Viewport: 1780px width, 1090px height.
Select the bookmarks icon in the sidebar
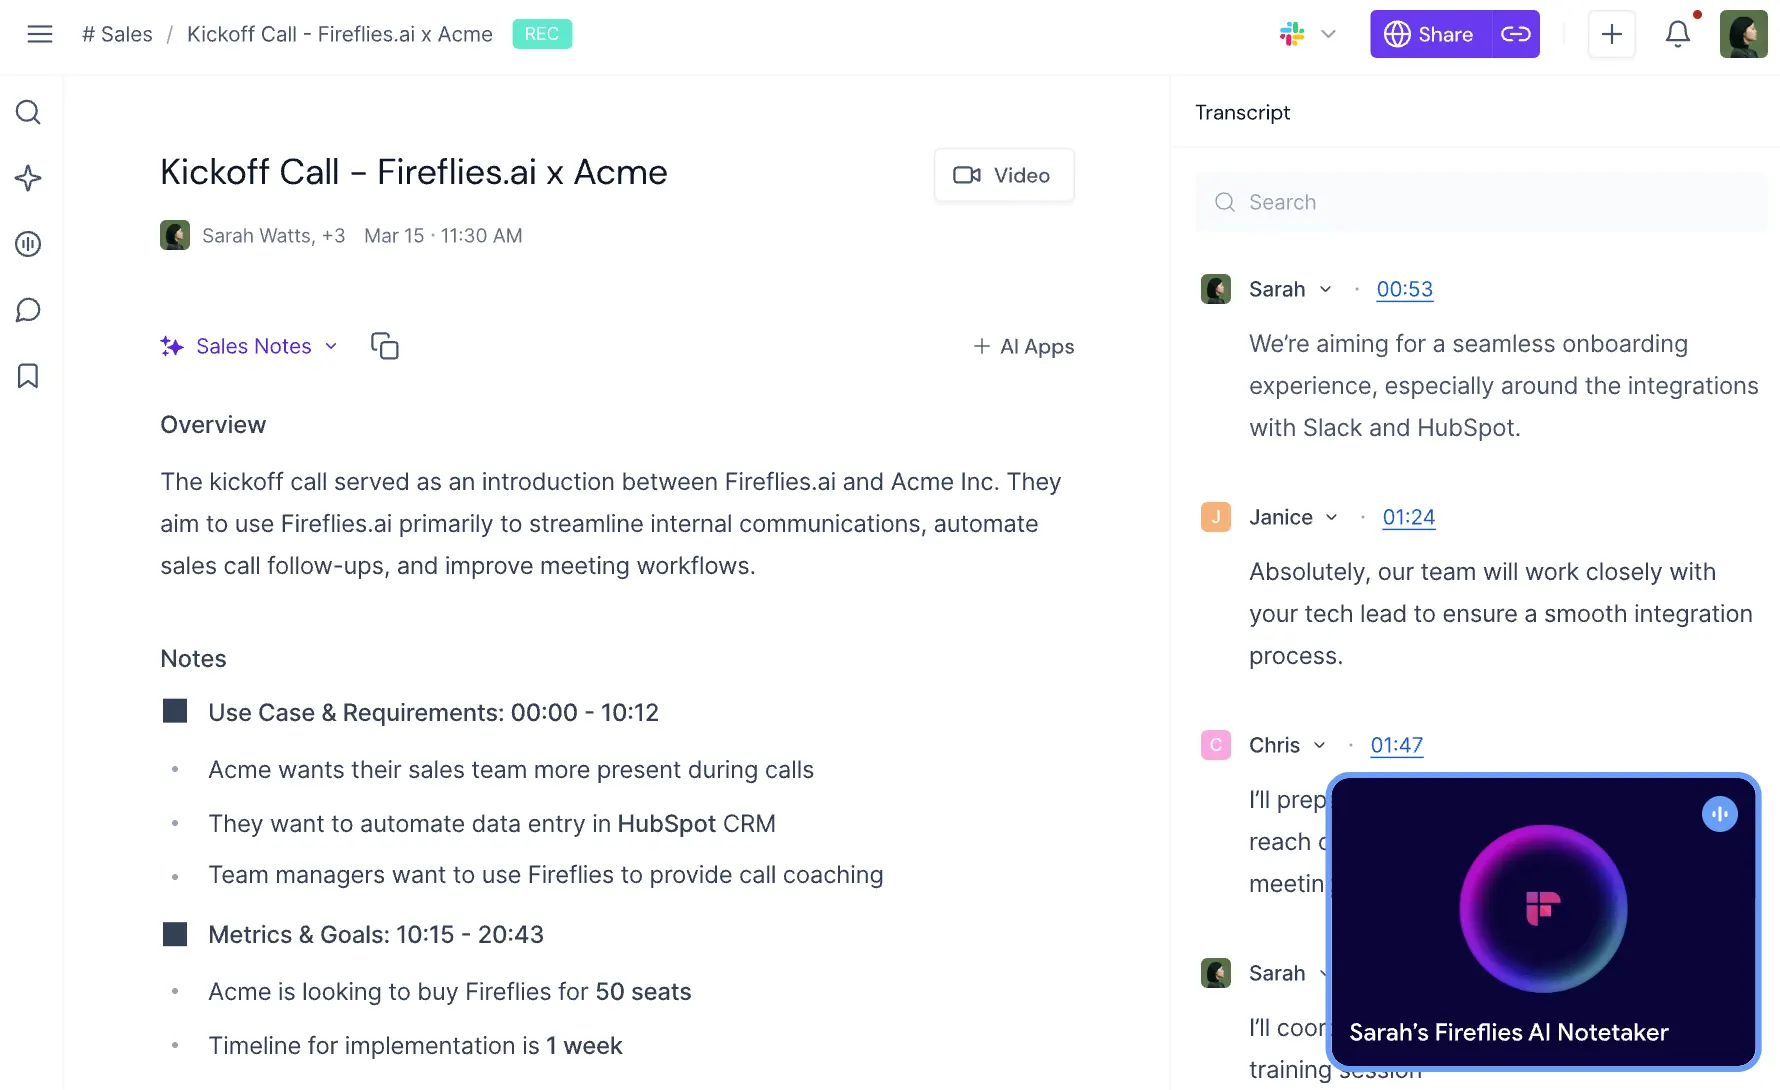(x=28, y=376)
